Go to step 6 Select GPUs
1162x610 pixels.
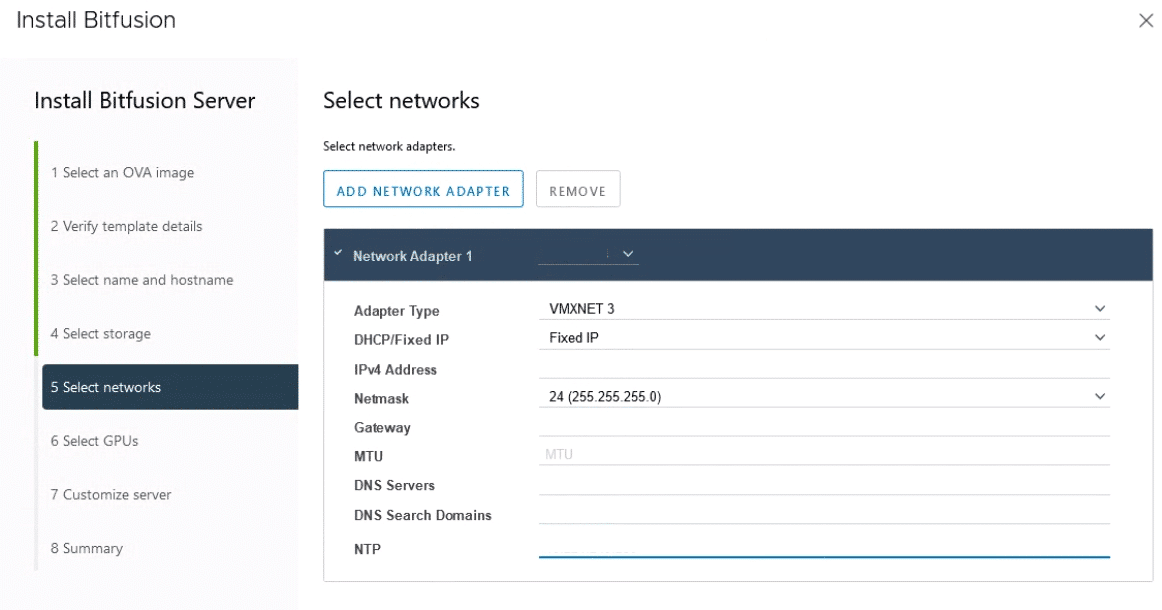[94, 441]
